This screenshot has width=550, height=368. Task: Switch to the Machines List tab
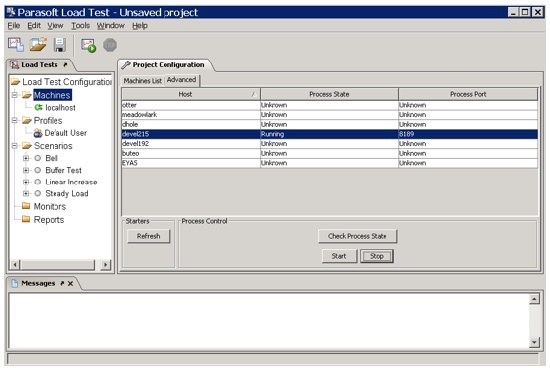tap(142, 81)
